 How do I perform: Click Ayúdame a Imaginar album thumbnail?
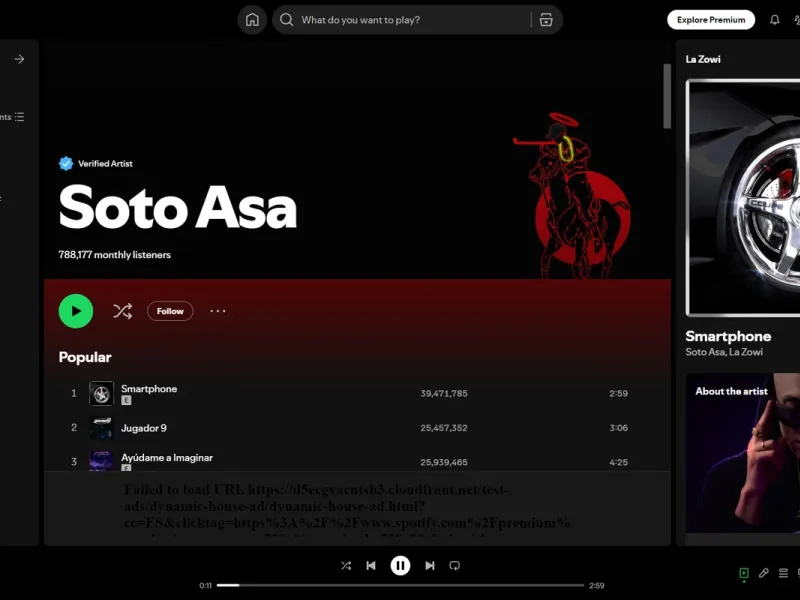(x=102, y=460)
